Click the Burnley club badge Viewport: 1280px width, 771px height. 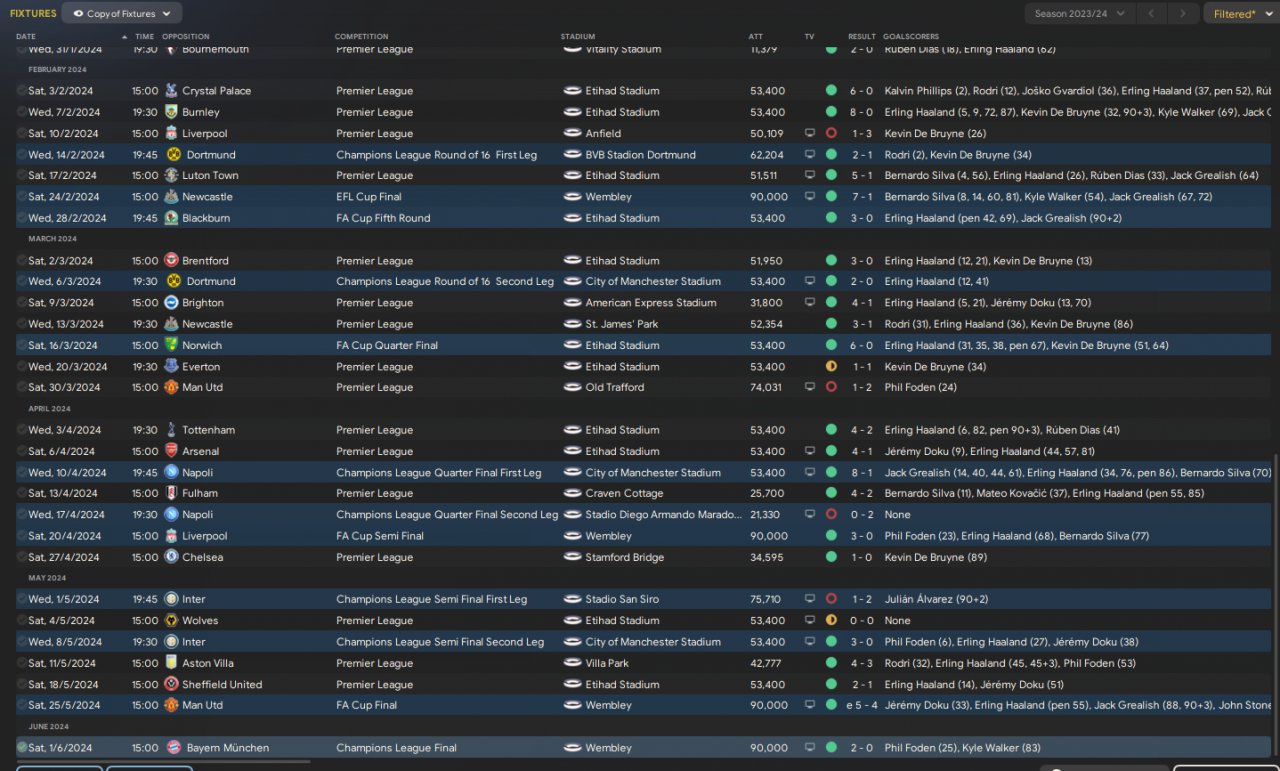171,112
